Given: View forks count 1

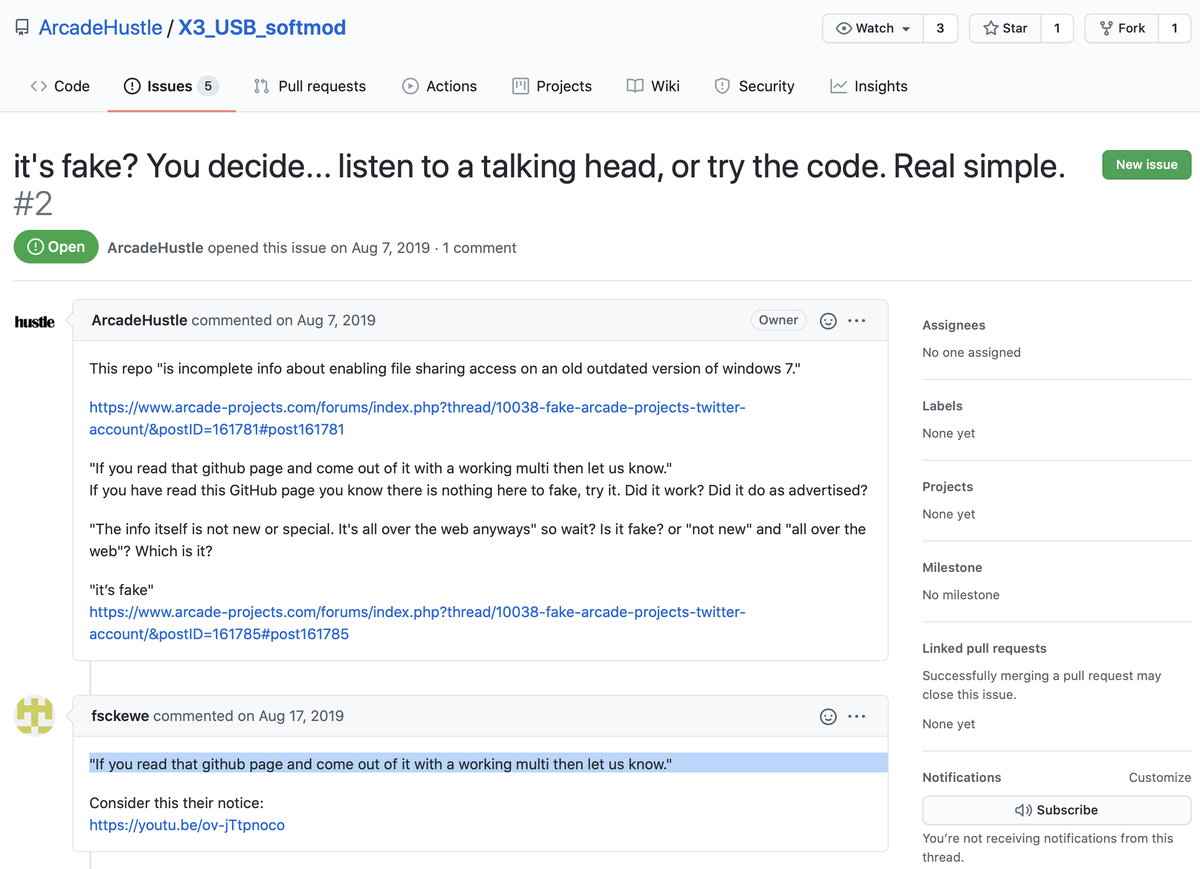Looking at the screenshot, I should 1175,28.
